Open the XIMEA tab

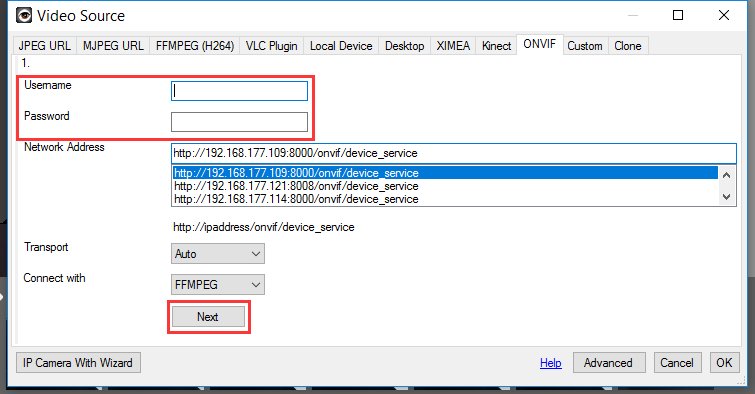(453, 46)
